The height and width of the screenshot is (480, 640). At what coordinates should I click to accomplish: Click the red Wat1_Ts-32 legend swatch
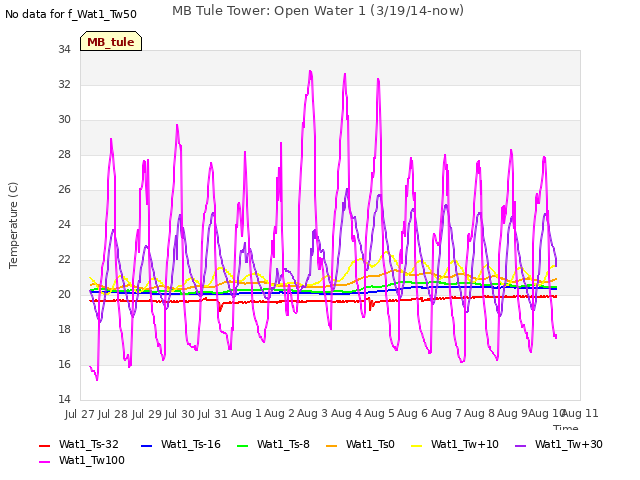pyautogui.click(x=44, y=446)
